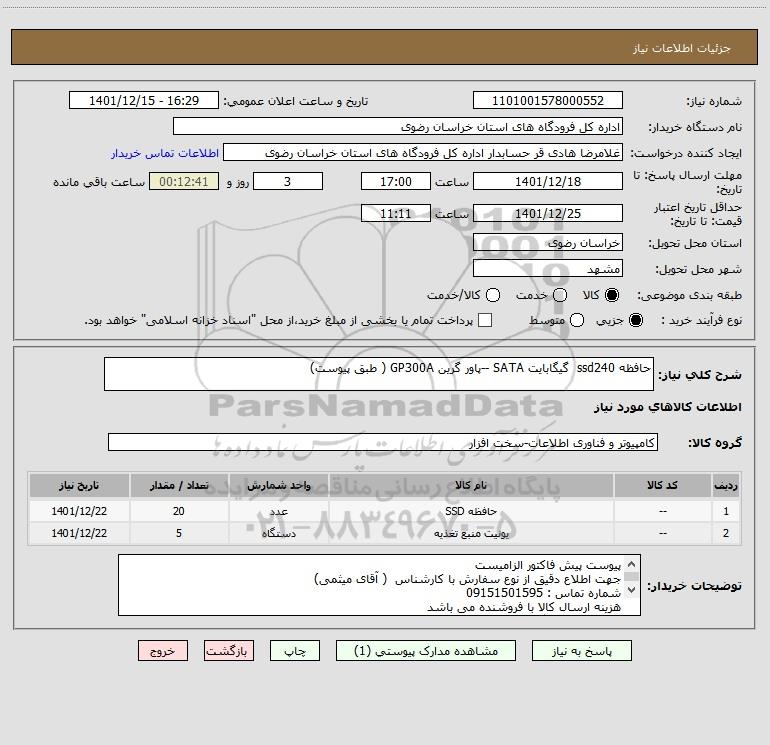The height and width of the screenshot is (745, 770).
Task: Choose جزیی purchase type radio
Action: (x=636, y=320)
